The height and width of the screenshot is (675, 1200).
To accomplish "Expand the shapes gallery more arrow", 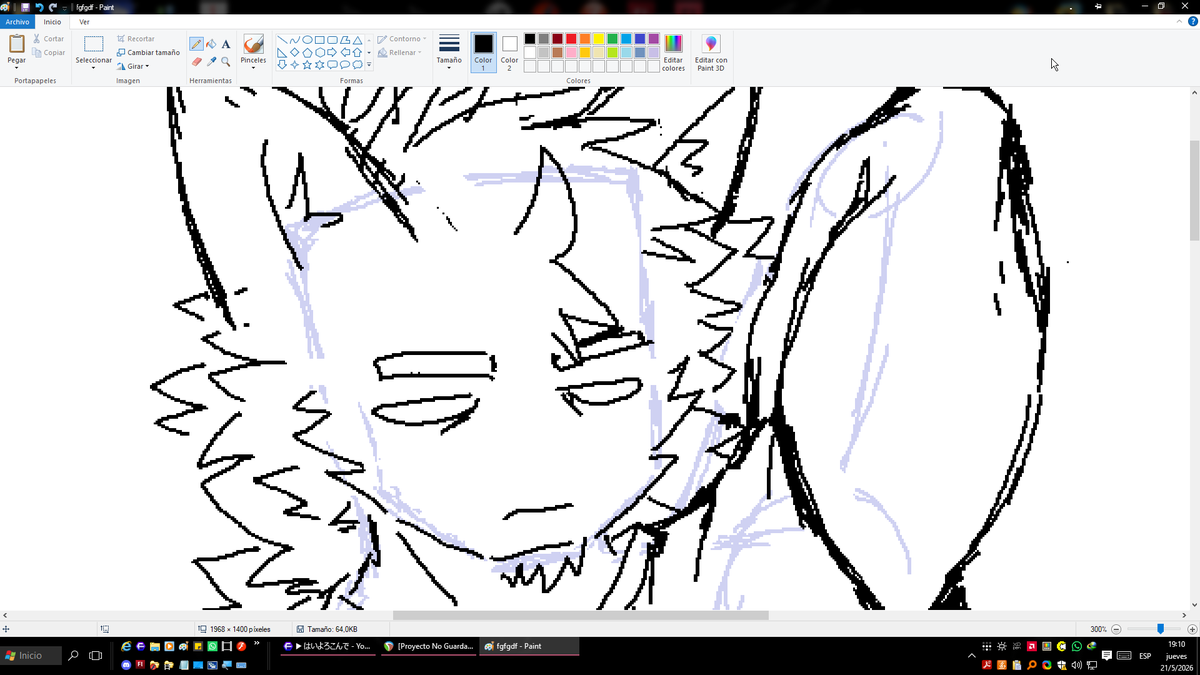I will [x=369, y=65].
